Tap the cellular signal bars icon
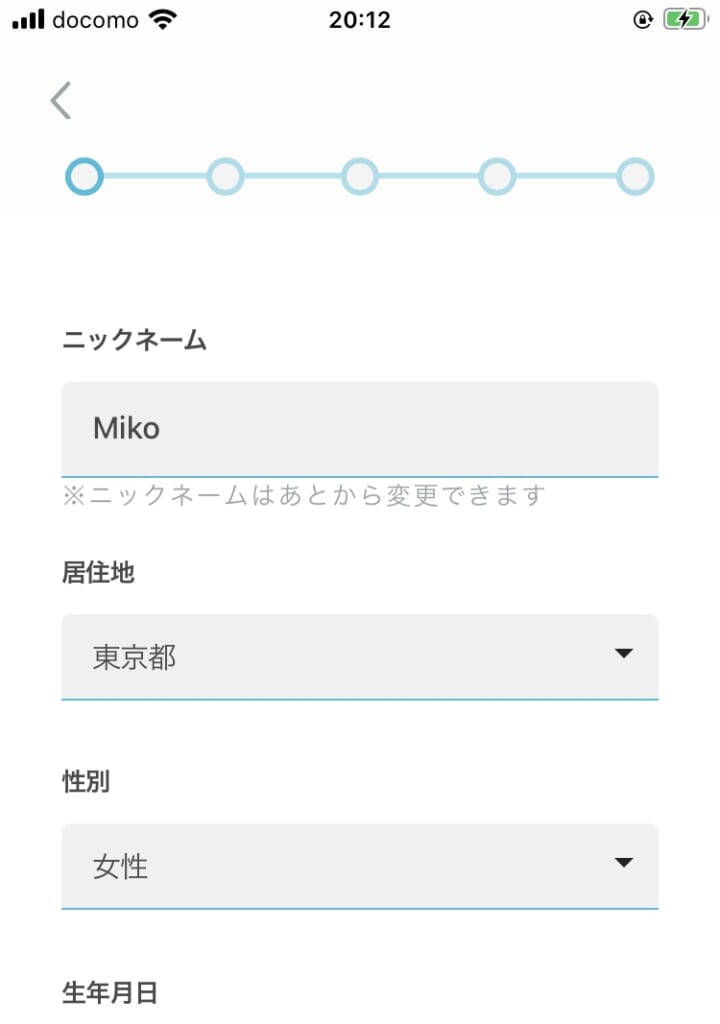Screen dimensions: 720x1024 [29, 20]
